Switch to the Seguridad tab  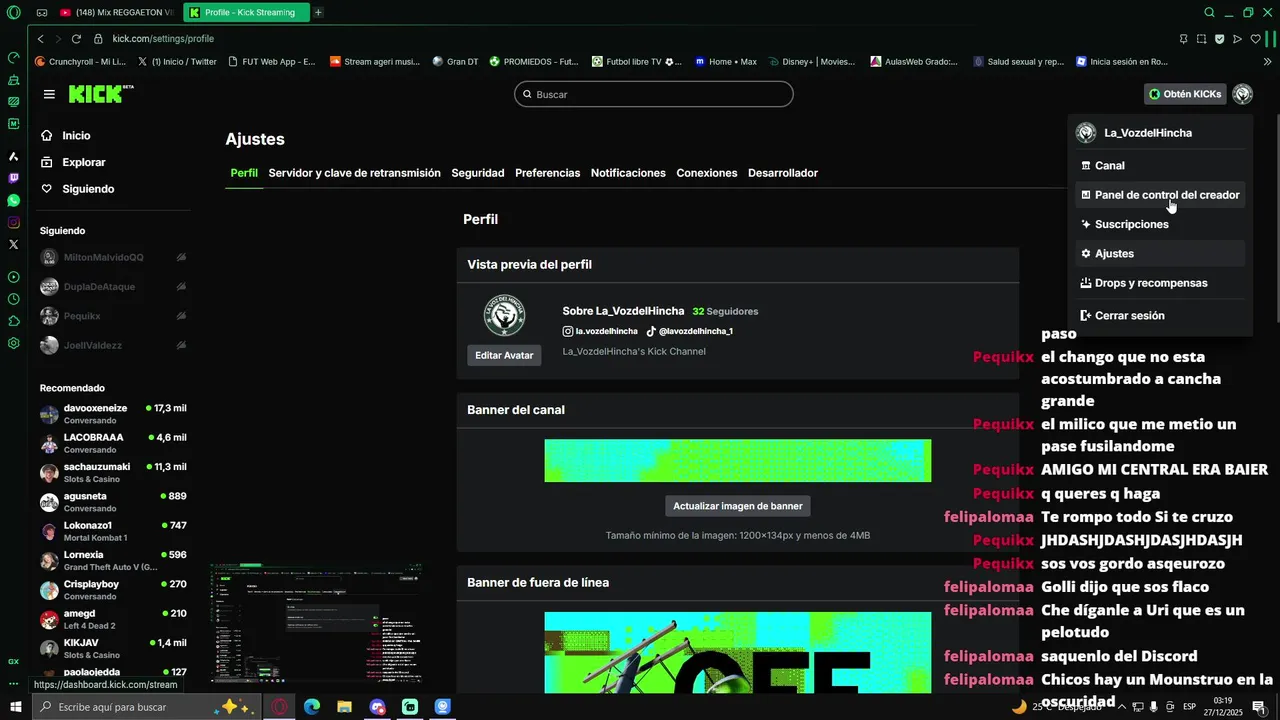(478, 173)
